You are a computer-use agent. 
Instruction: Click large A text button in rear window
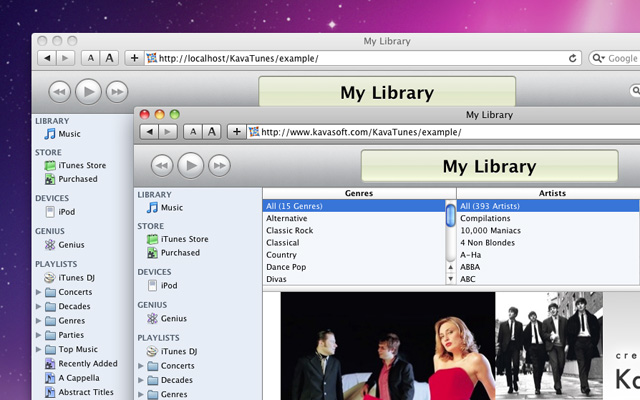coord(109,58)
